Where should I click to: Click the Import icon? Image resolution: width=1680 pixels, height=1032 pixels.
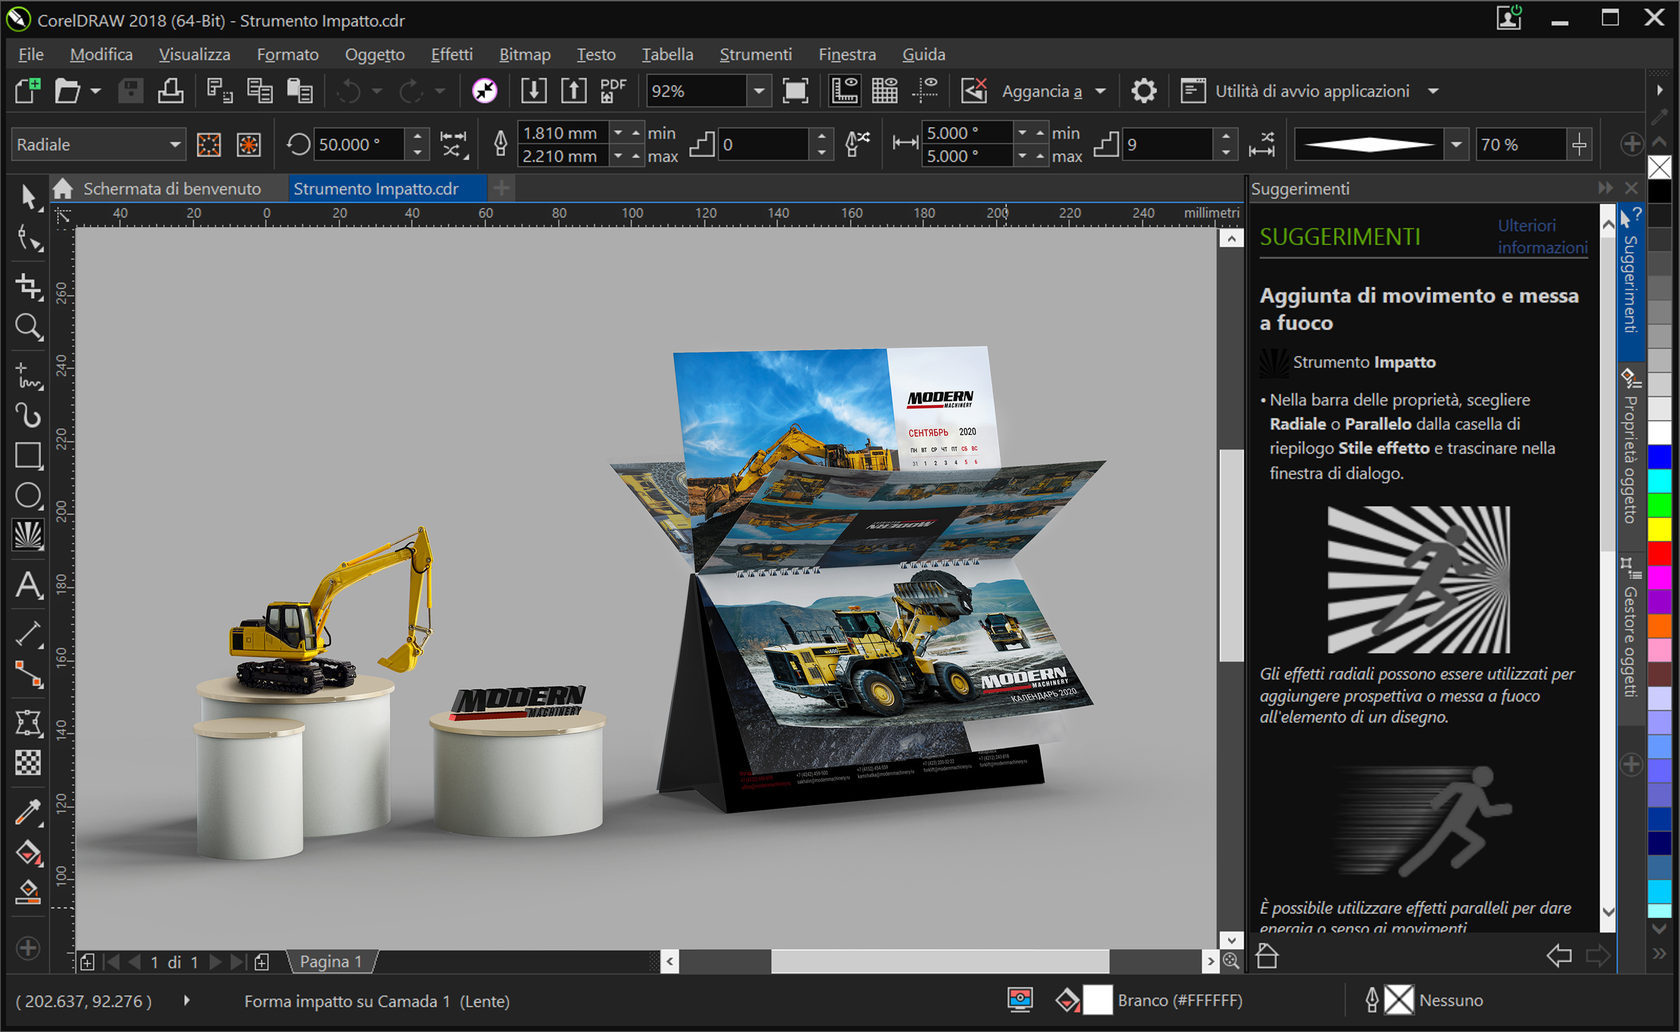pos(534,91)
